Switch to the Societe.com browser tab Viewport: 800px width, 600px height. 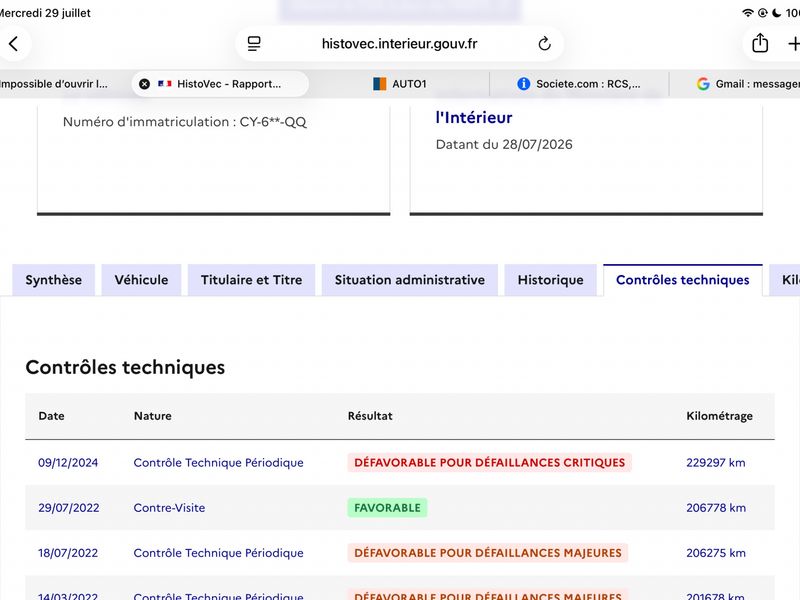(x=579, y=84)
